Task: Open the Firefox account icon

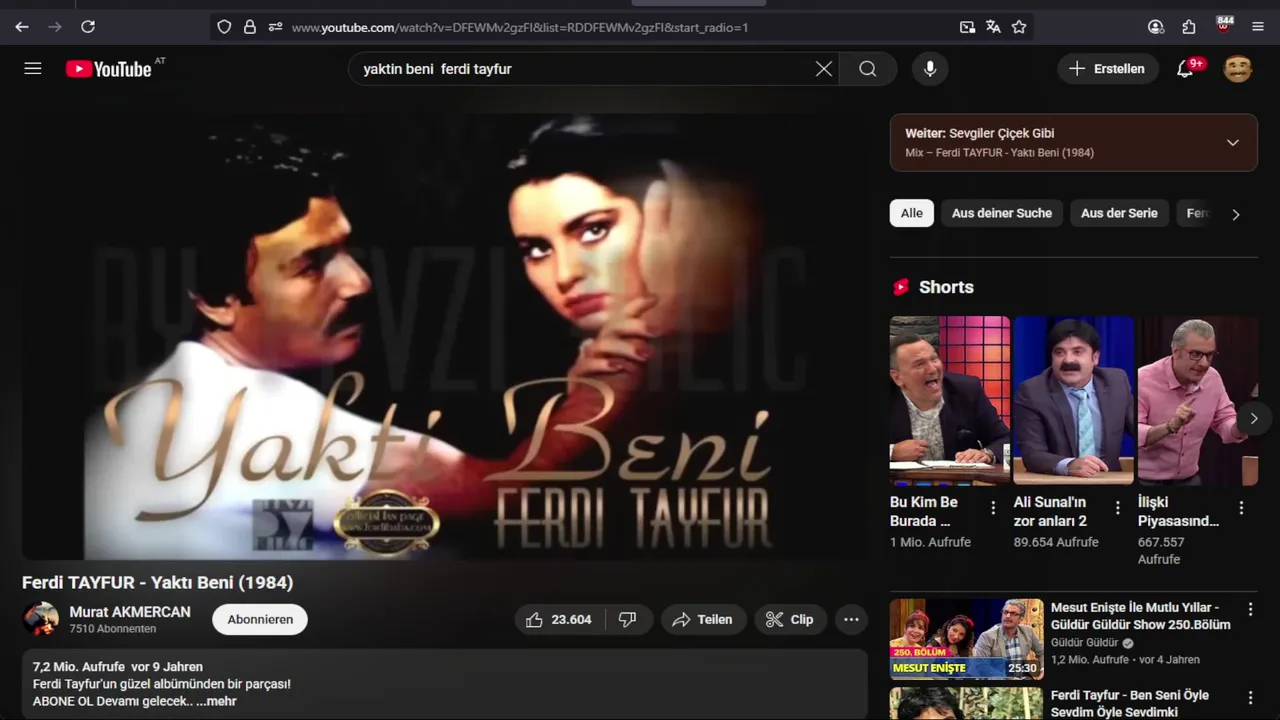Action: [x=1156, y=27]
